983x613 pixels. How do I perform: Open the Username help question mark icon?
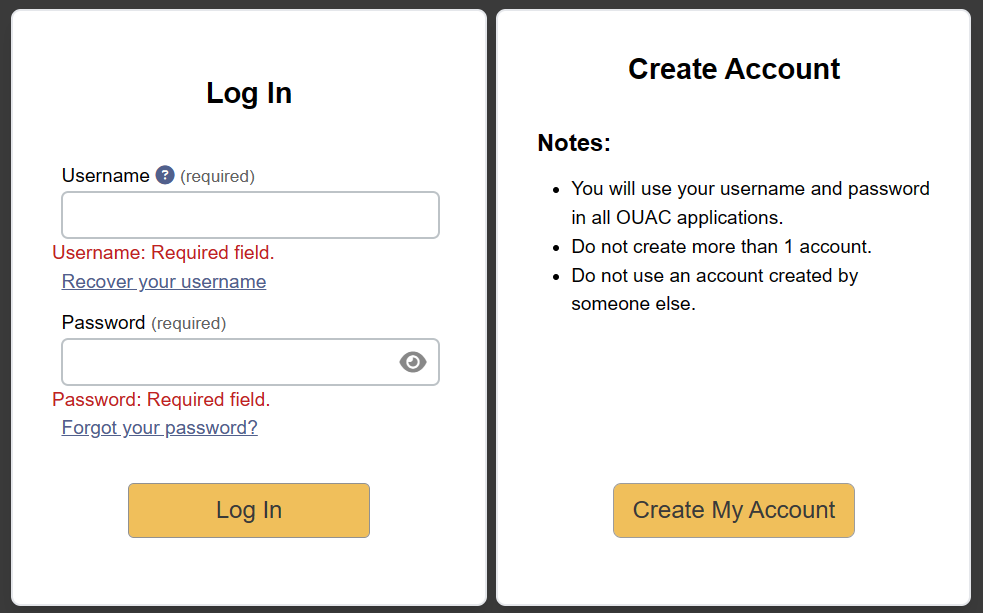click(165, 175)
